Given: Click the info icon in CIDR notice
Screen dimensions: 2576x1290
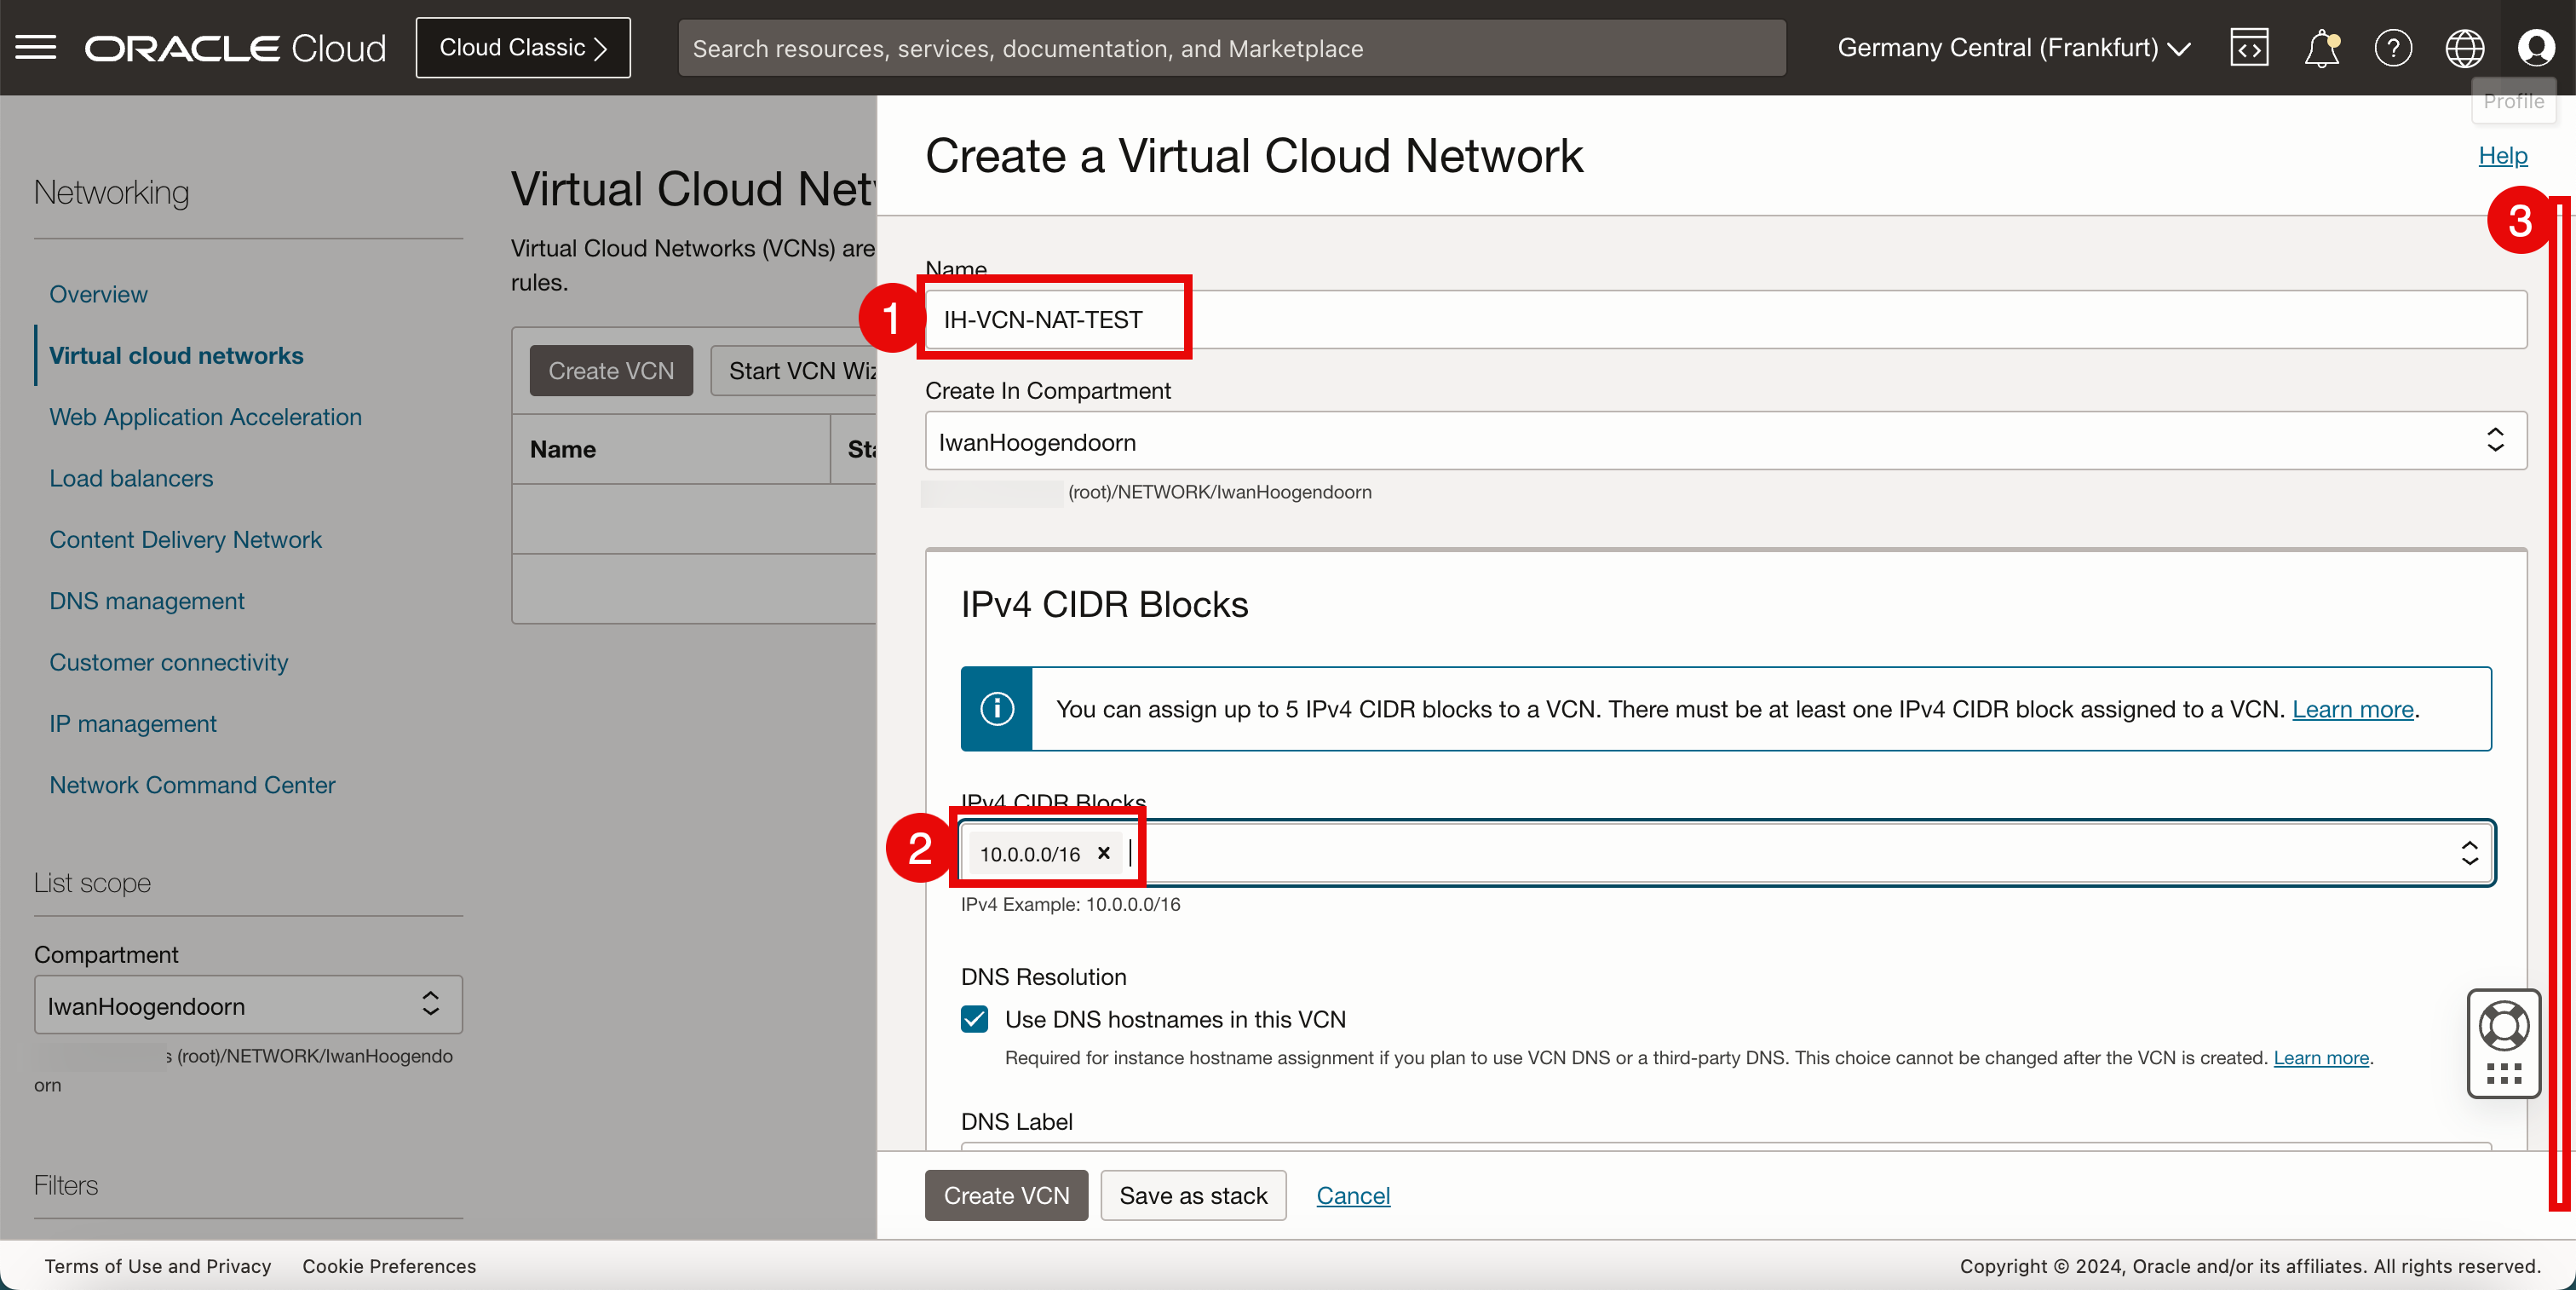Looking at the screenshot, I should 996,709.
